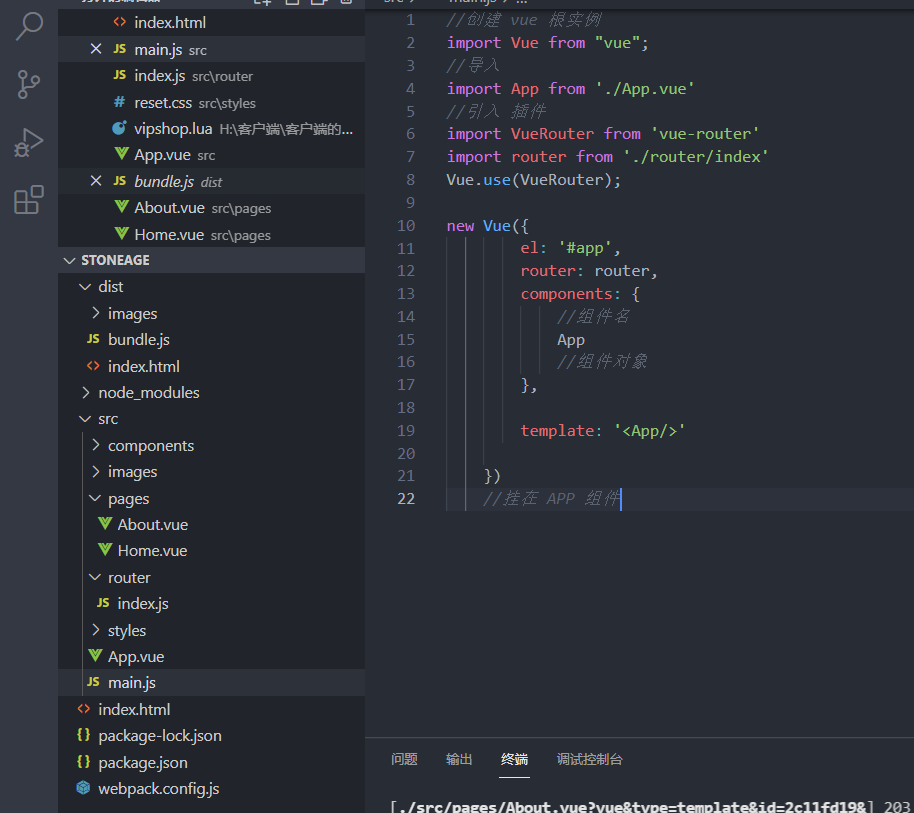Screen dimensions: 914x813
Task: Expand the images folder under src
Action: (212, 472)
